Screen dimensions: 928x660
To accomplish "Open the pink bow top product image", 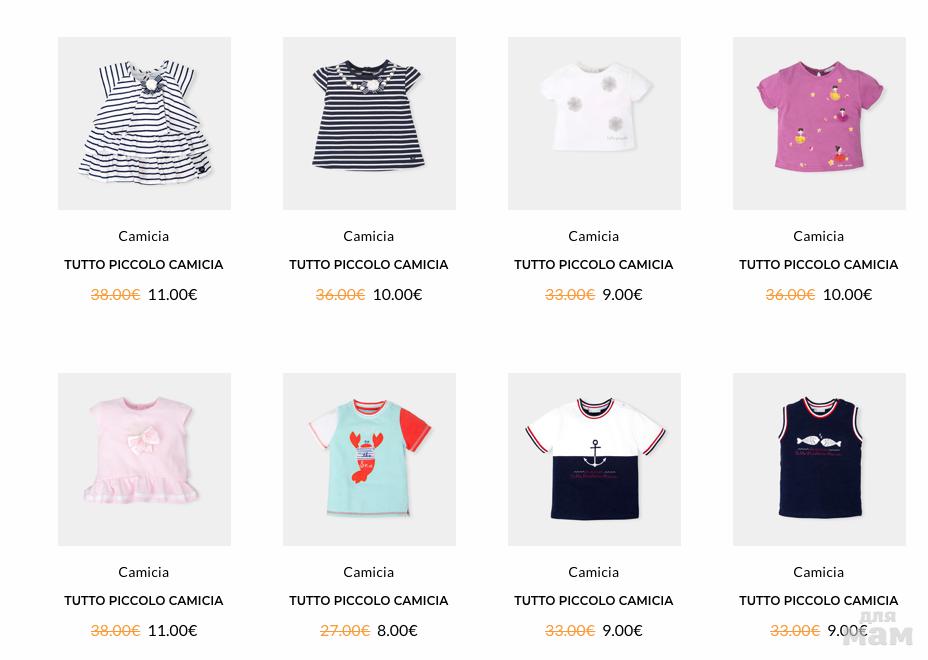I will 144,459.
